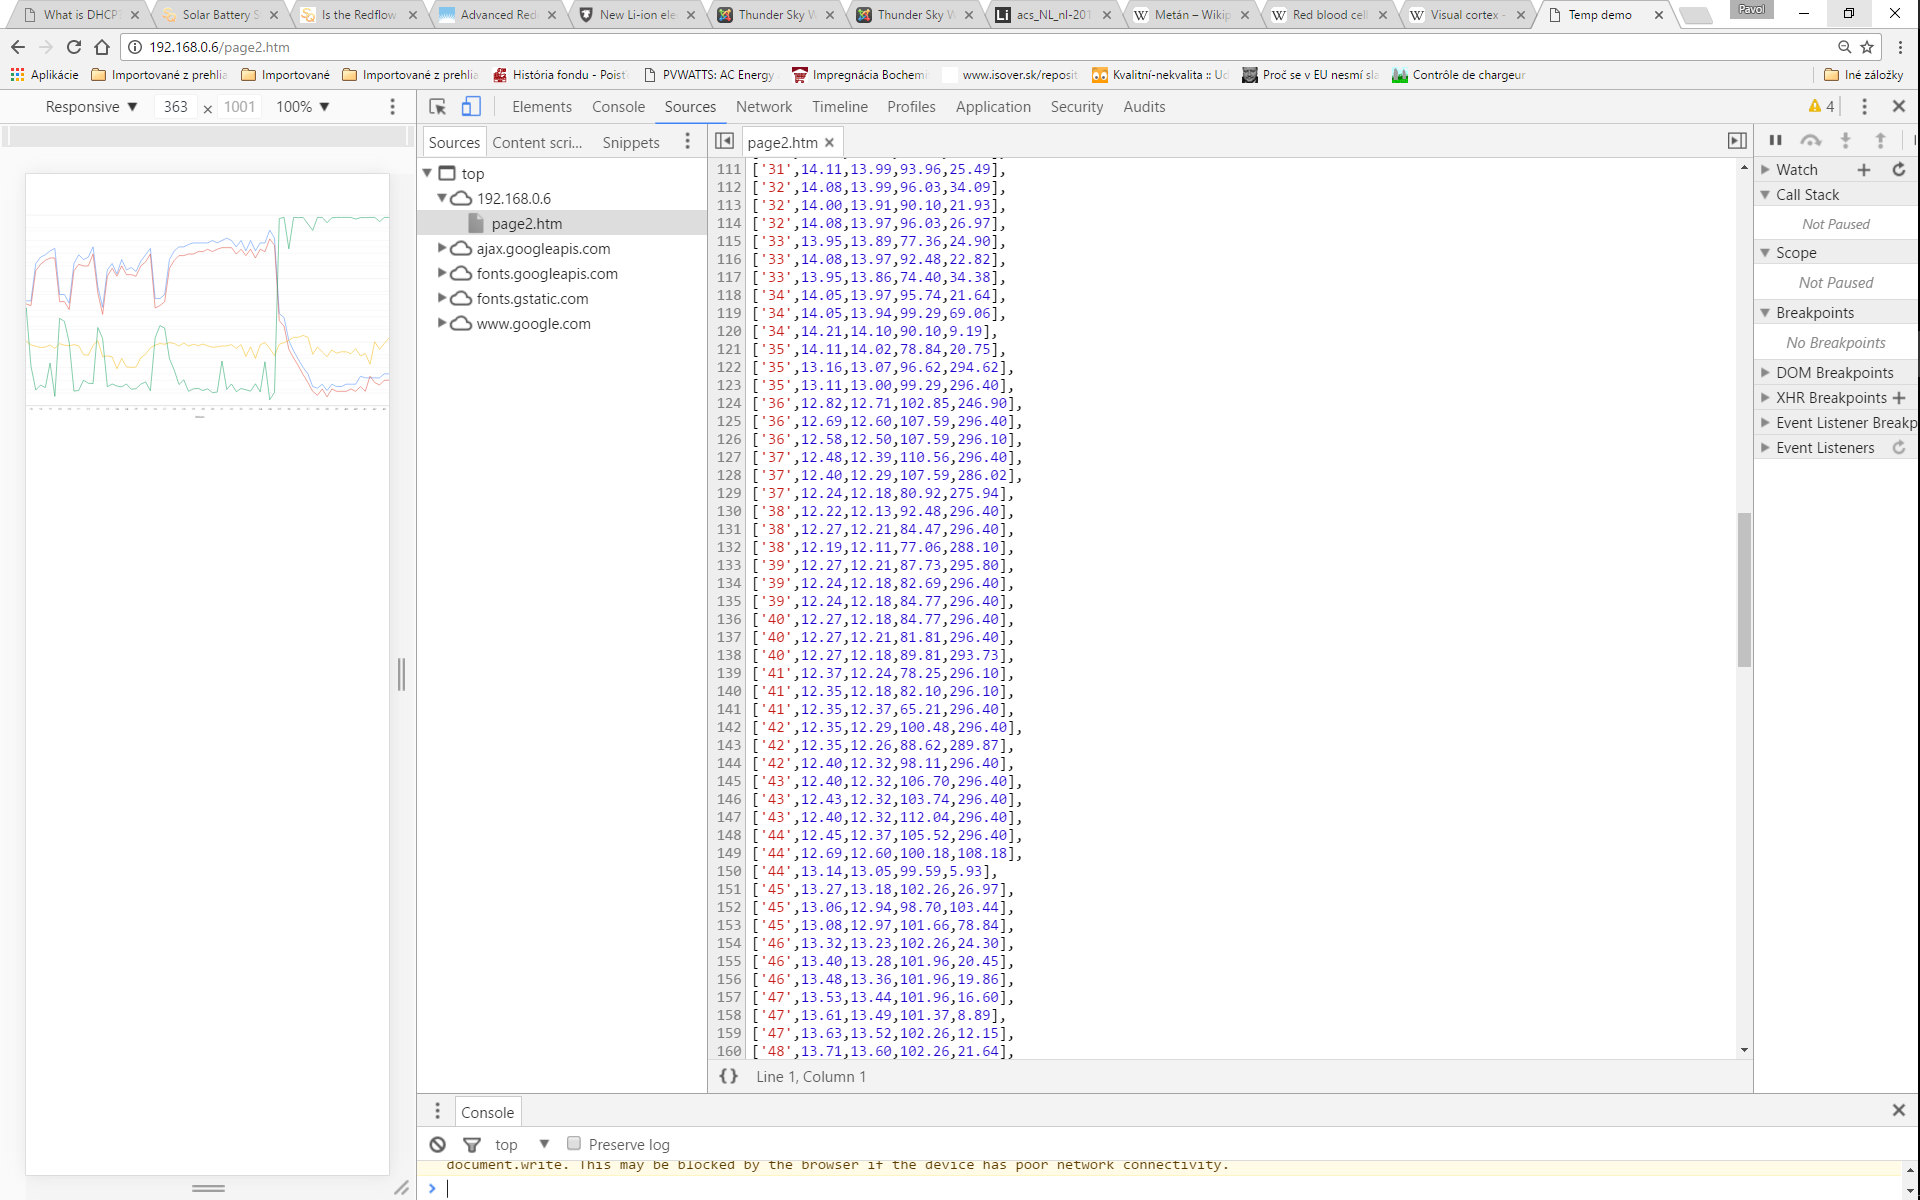Click the address bar URL
This screenshot has width=1920, height=1200.
pos(219,47)
